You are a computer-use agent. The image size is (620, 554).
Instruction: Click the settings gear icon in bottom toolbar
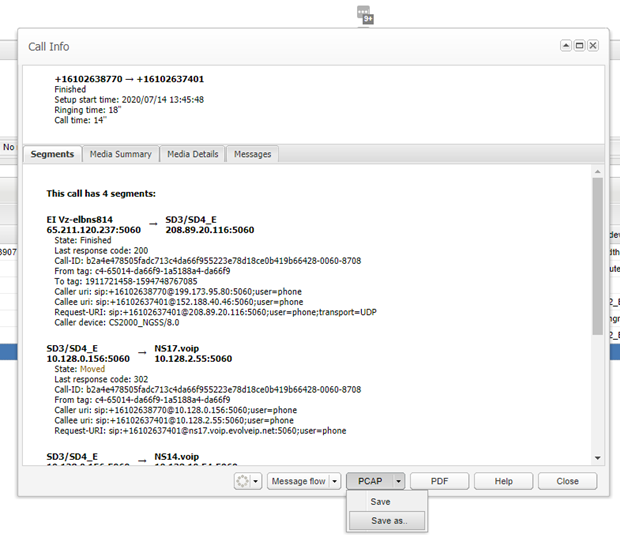pyautogui.click(x=240, y=481)
